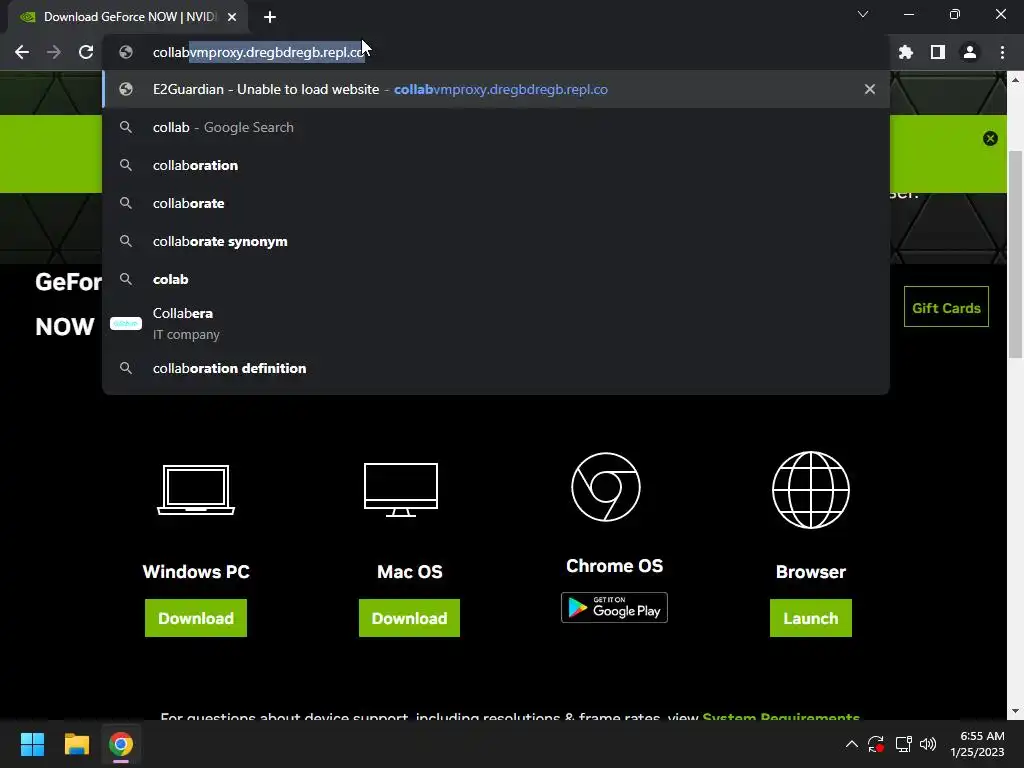Open File Explorer from the taskbar
Screen dimensions: 1024x768
(x=76, y=744)
